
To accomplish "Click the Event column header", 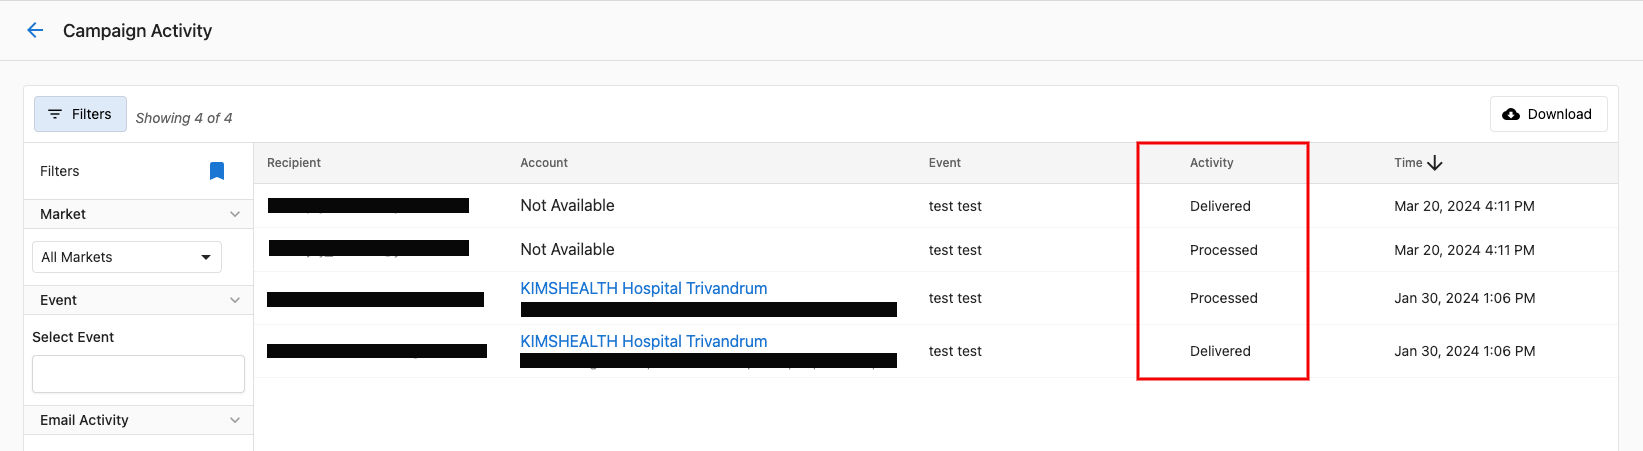I will [x=944, y=163].
